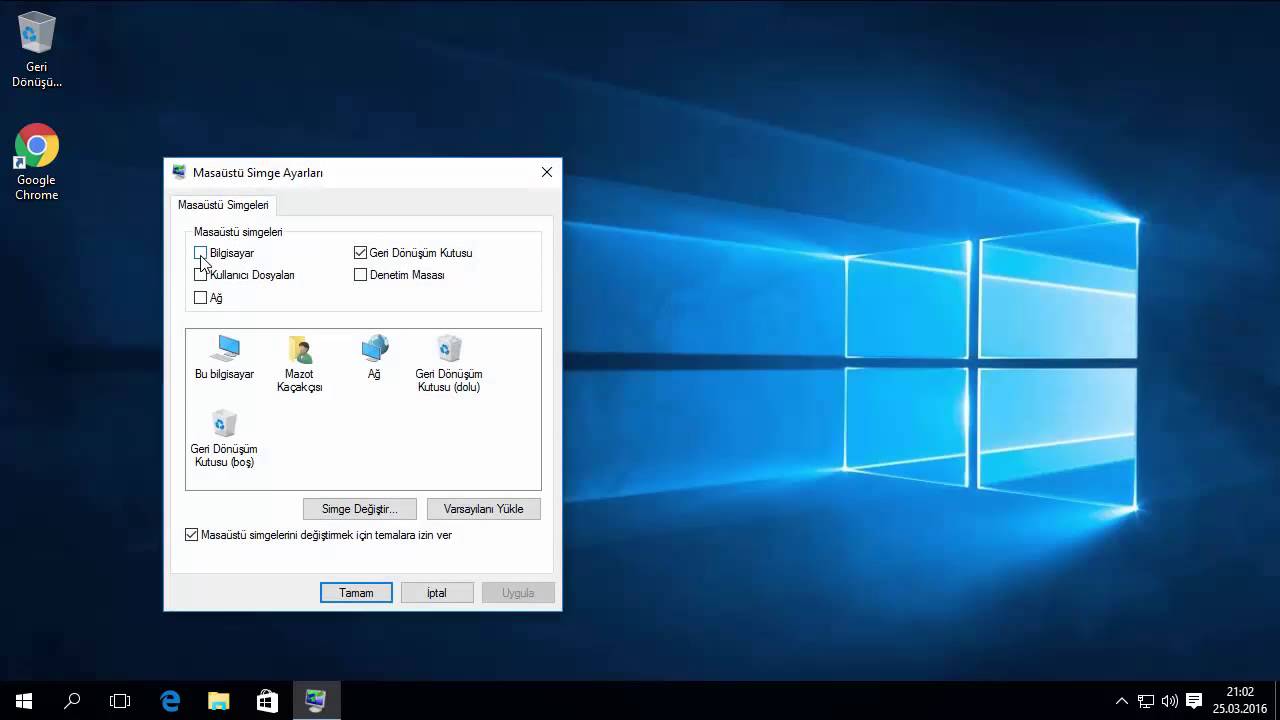Viewport: 1280px width, 720px height.
Task: Click Varsayılanları Yükle to restore defaults
Action: tap(483, 509)
